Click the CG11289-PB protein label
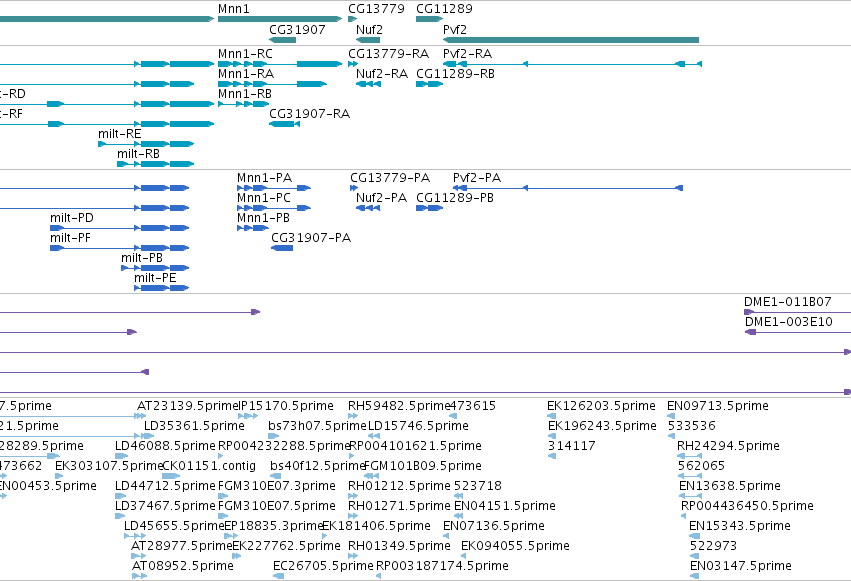Screen dimensions: 851x581 click(455, 198)
